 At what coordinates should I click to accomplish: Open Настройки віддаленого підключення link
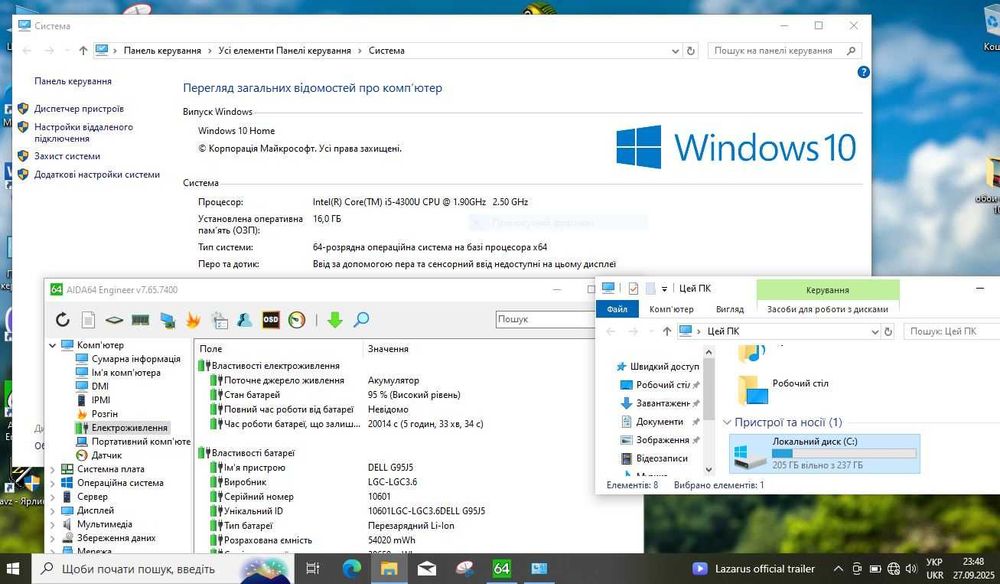84,133
